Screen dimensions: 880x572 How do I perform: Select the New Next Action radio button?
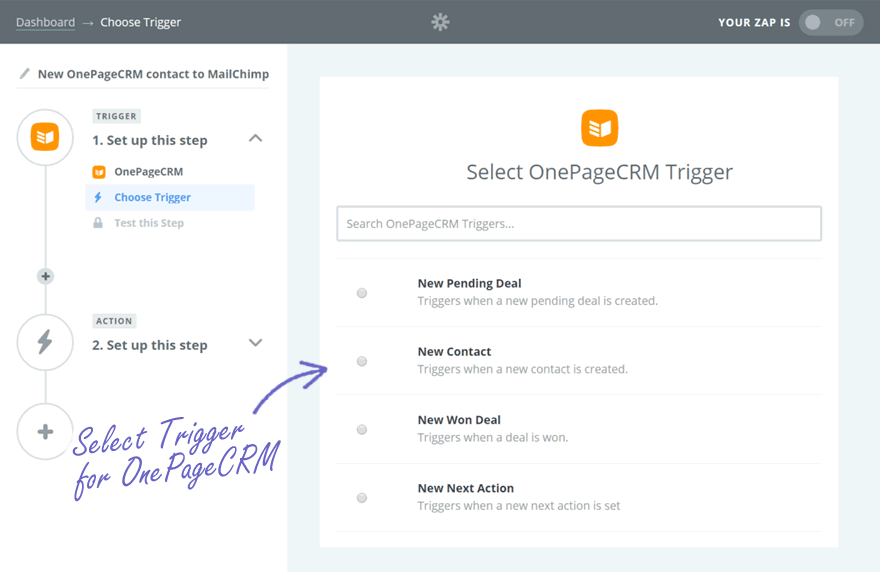point(362,498)
